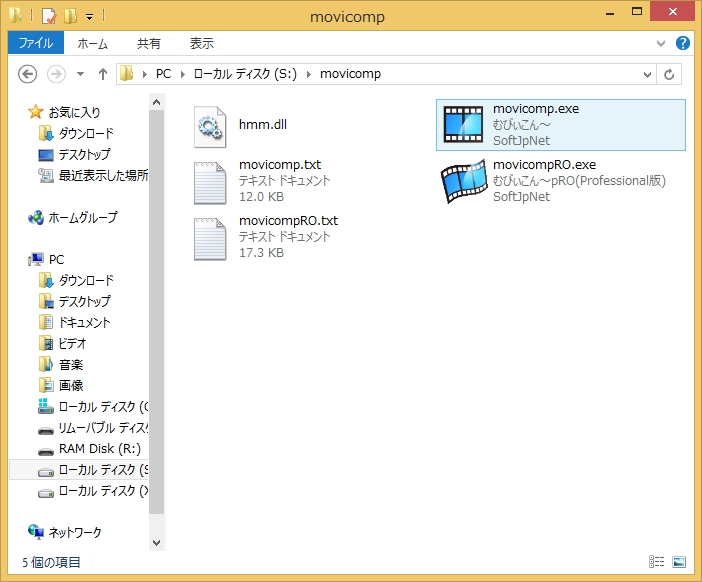
Task: Refresh the movicomp folder view
Action: click(669, 74)
